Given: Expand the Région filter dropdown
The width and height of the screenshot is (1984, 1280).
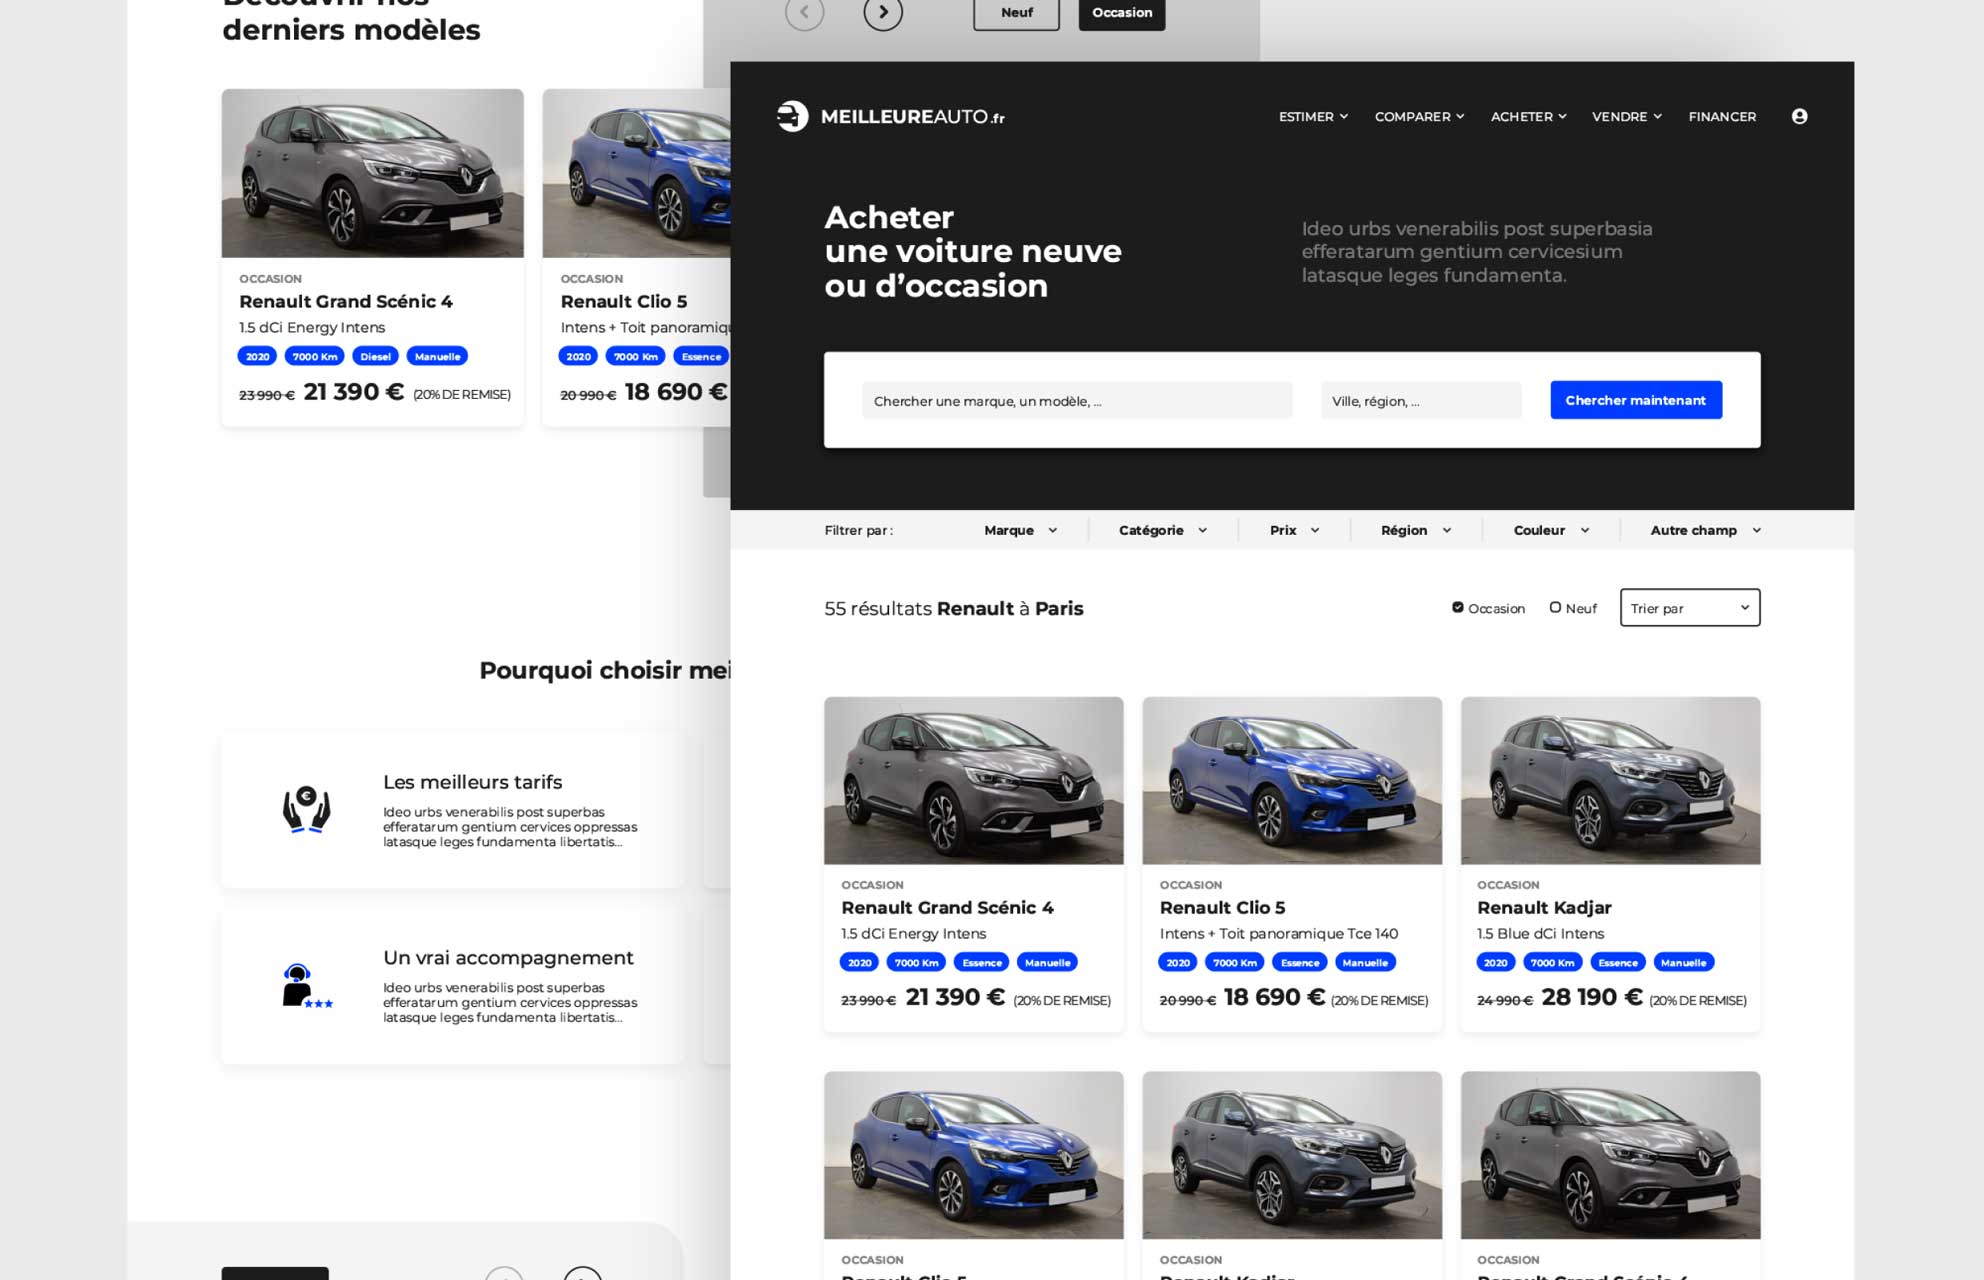Looking at the screenshot, I should point(1416,530).
